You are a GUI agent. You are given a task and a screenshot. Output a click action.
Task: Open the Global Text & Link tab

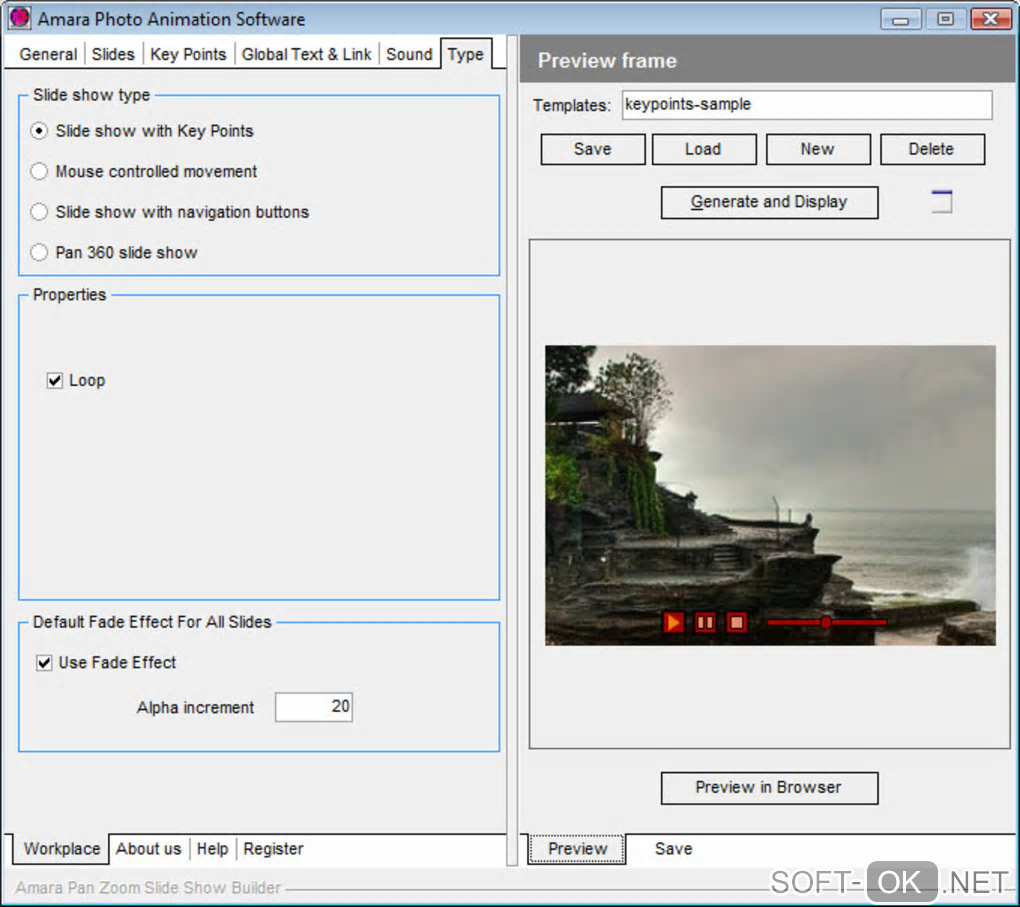[x=306, y=54]
